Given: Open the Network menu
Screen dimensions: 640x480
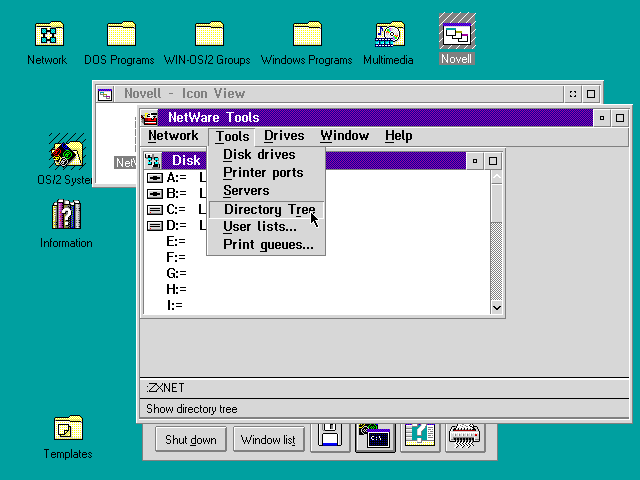Looking at the screenshot, I should [173, 136].
